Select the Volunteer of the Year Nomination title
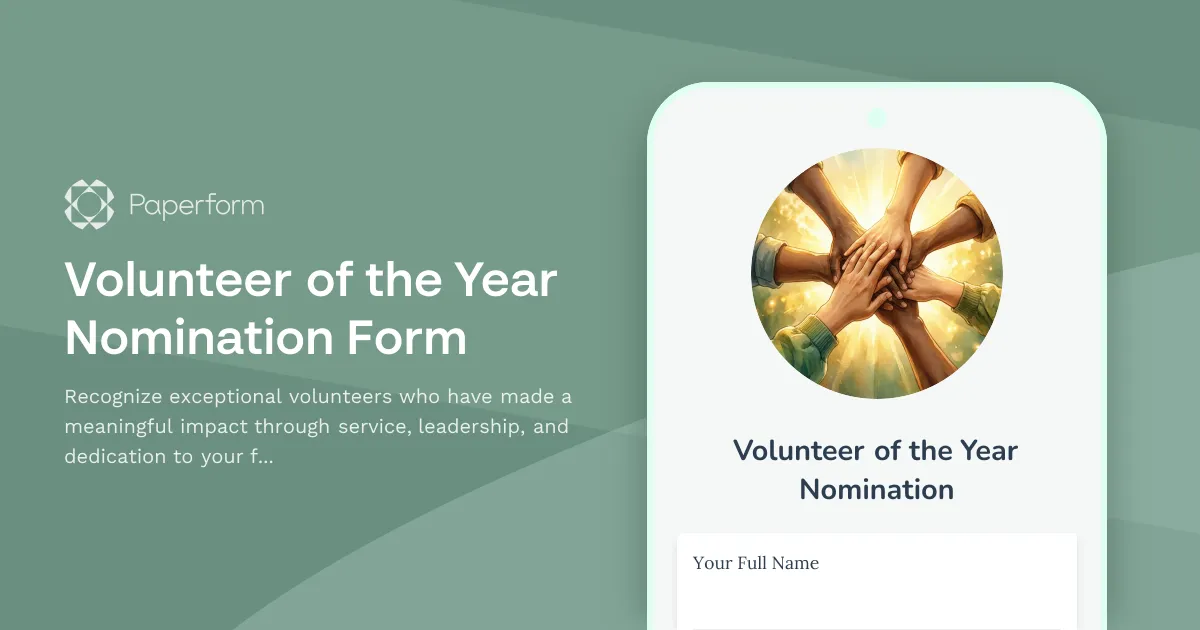Viewport: 1200px width, 630px height. (x=877, y=470)
